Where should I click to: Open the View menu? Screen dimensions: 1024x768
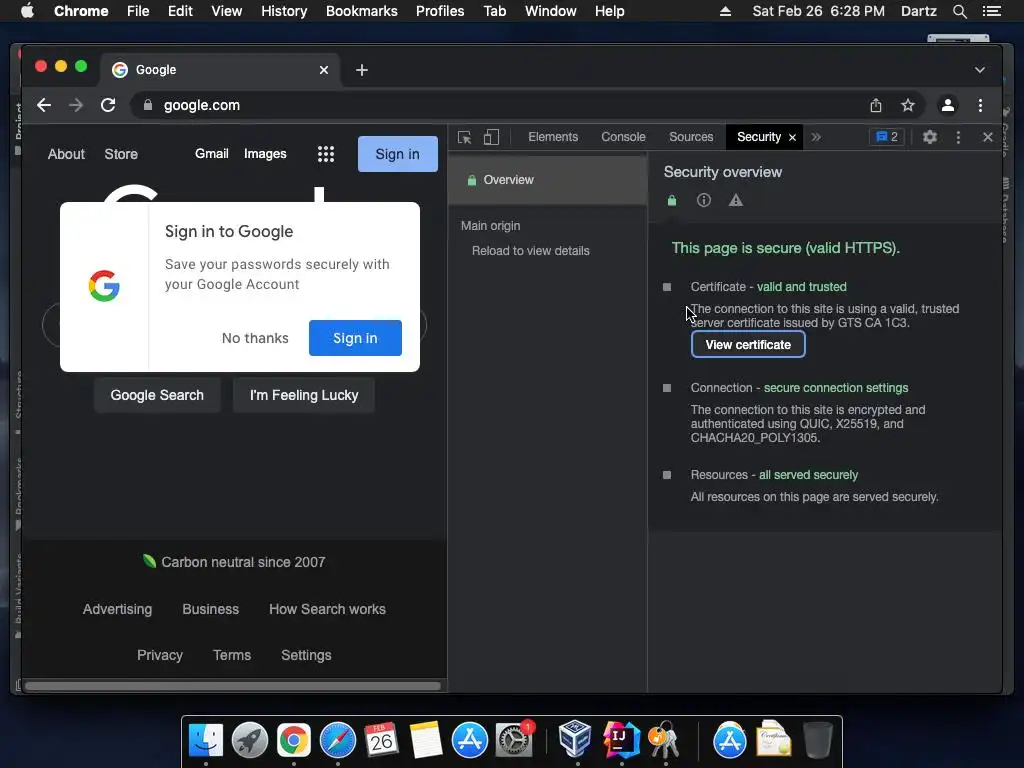(226, 11)
